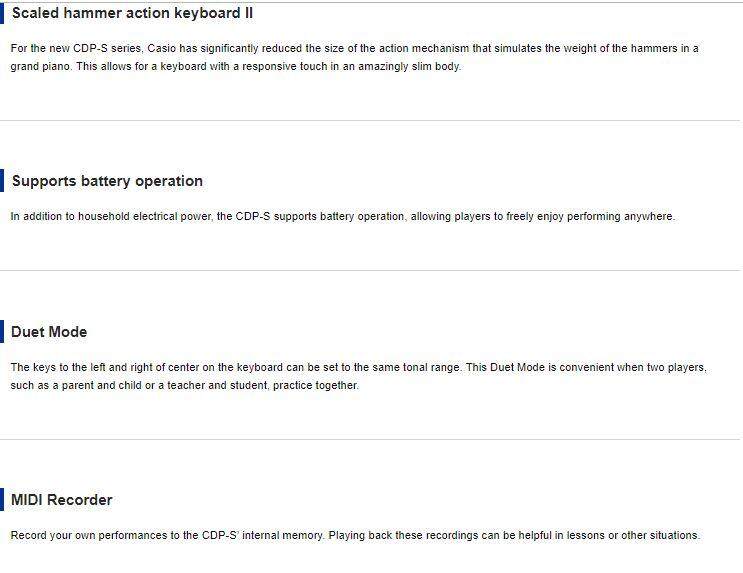This screenshot has height=573, width=743.
Task: Click the "Duet Mode" section heading
Action: tap(49, 332)
